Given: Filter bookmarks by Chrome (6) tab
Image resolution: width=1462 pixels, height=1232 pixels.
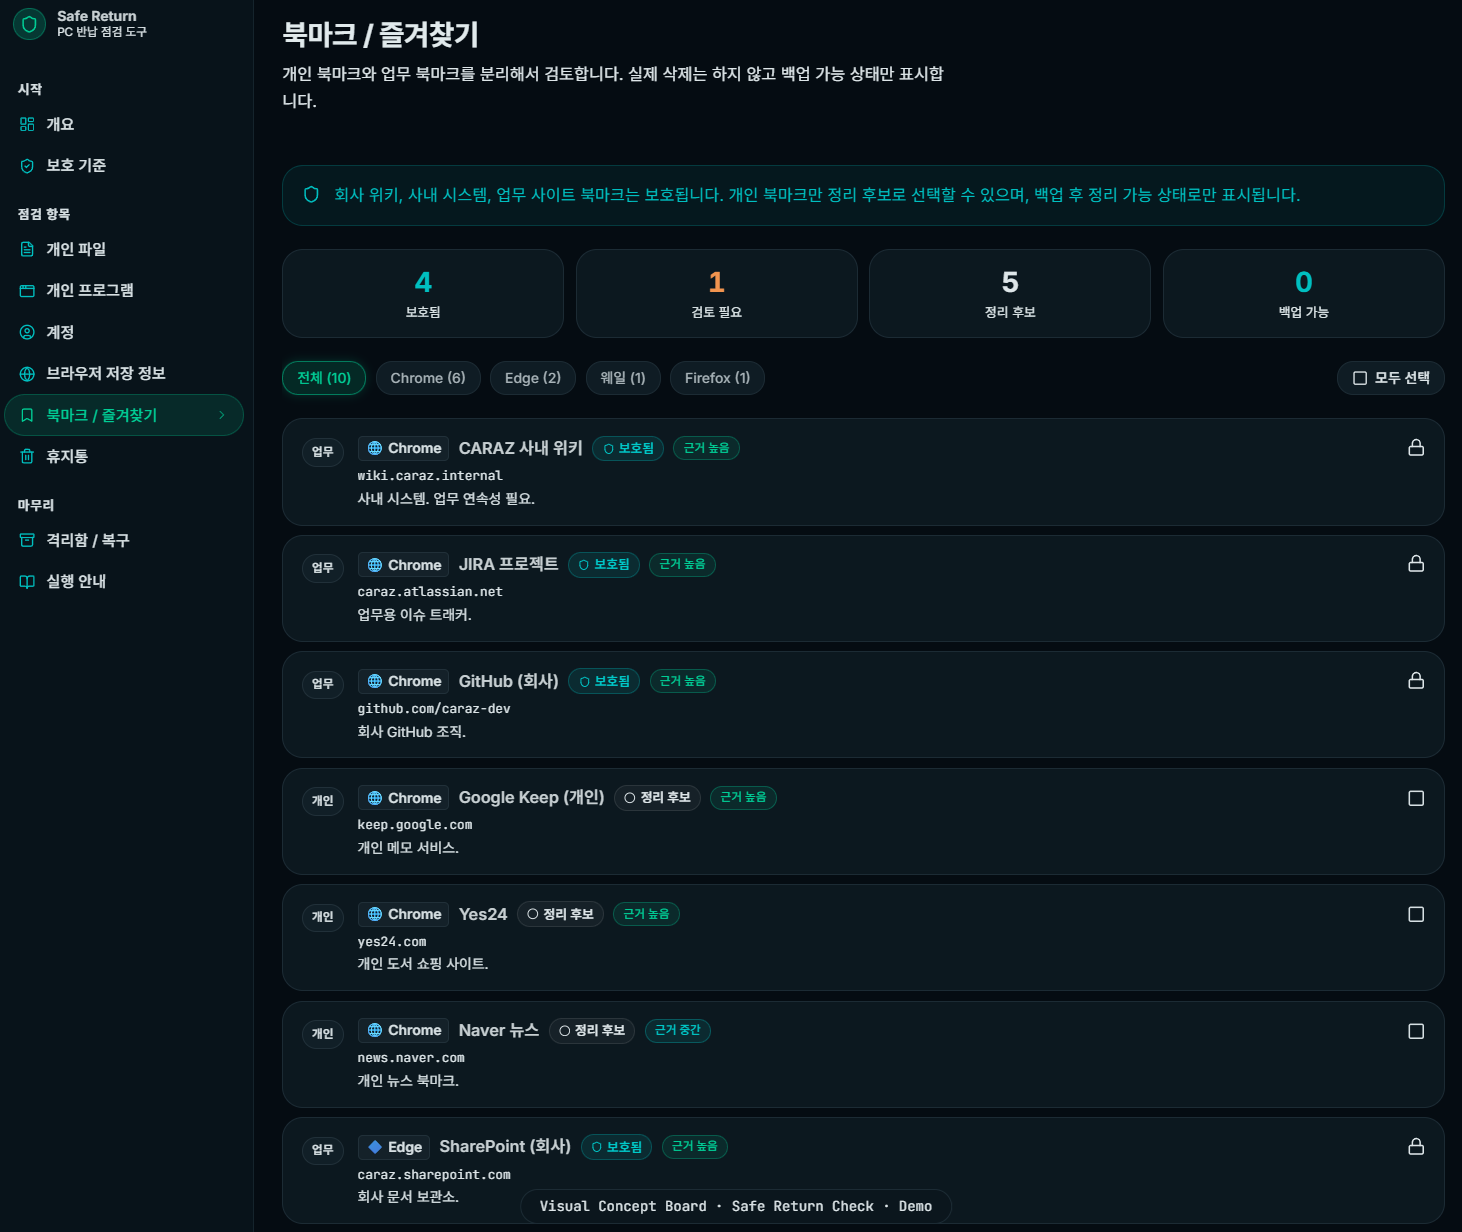Looking at the screenshot, I should pyautogui.click(x=427, y=378).
